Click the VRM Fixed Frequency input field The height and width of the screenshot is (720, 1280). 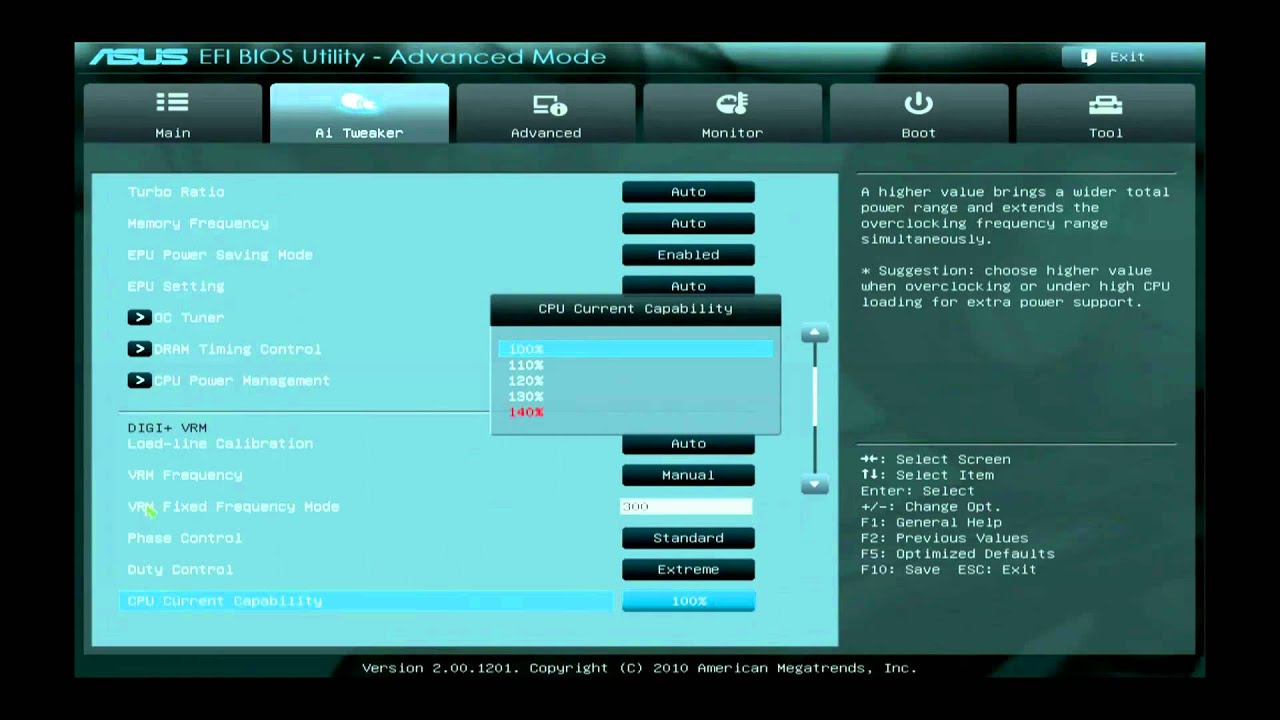pyautogui.click(x=686, y=507)
